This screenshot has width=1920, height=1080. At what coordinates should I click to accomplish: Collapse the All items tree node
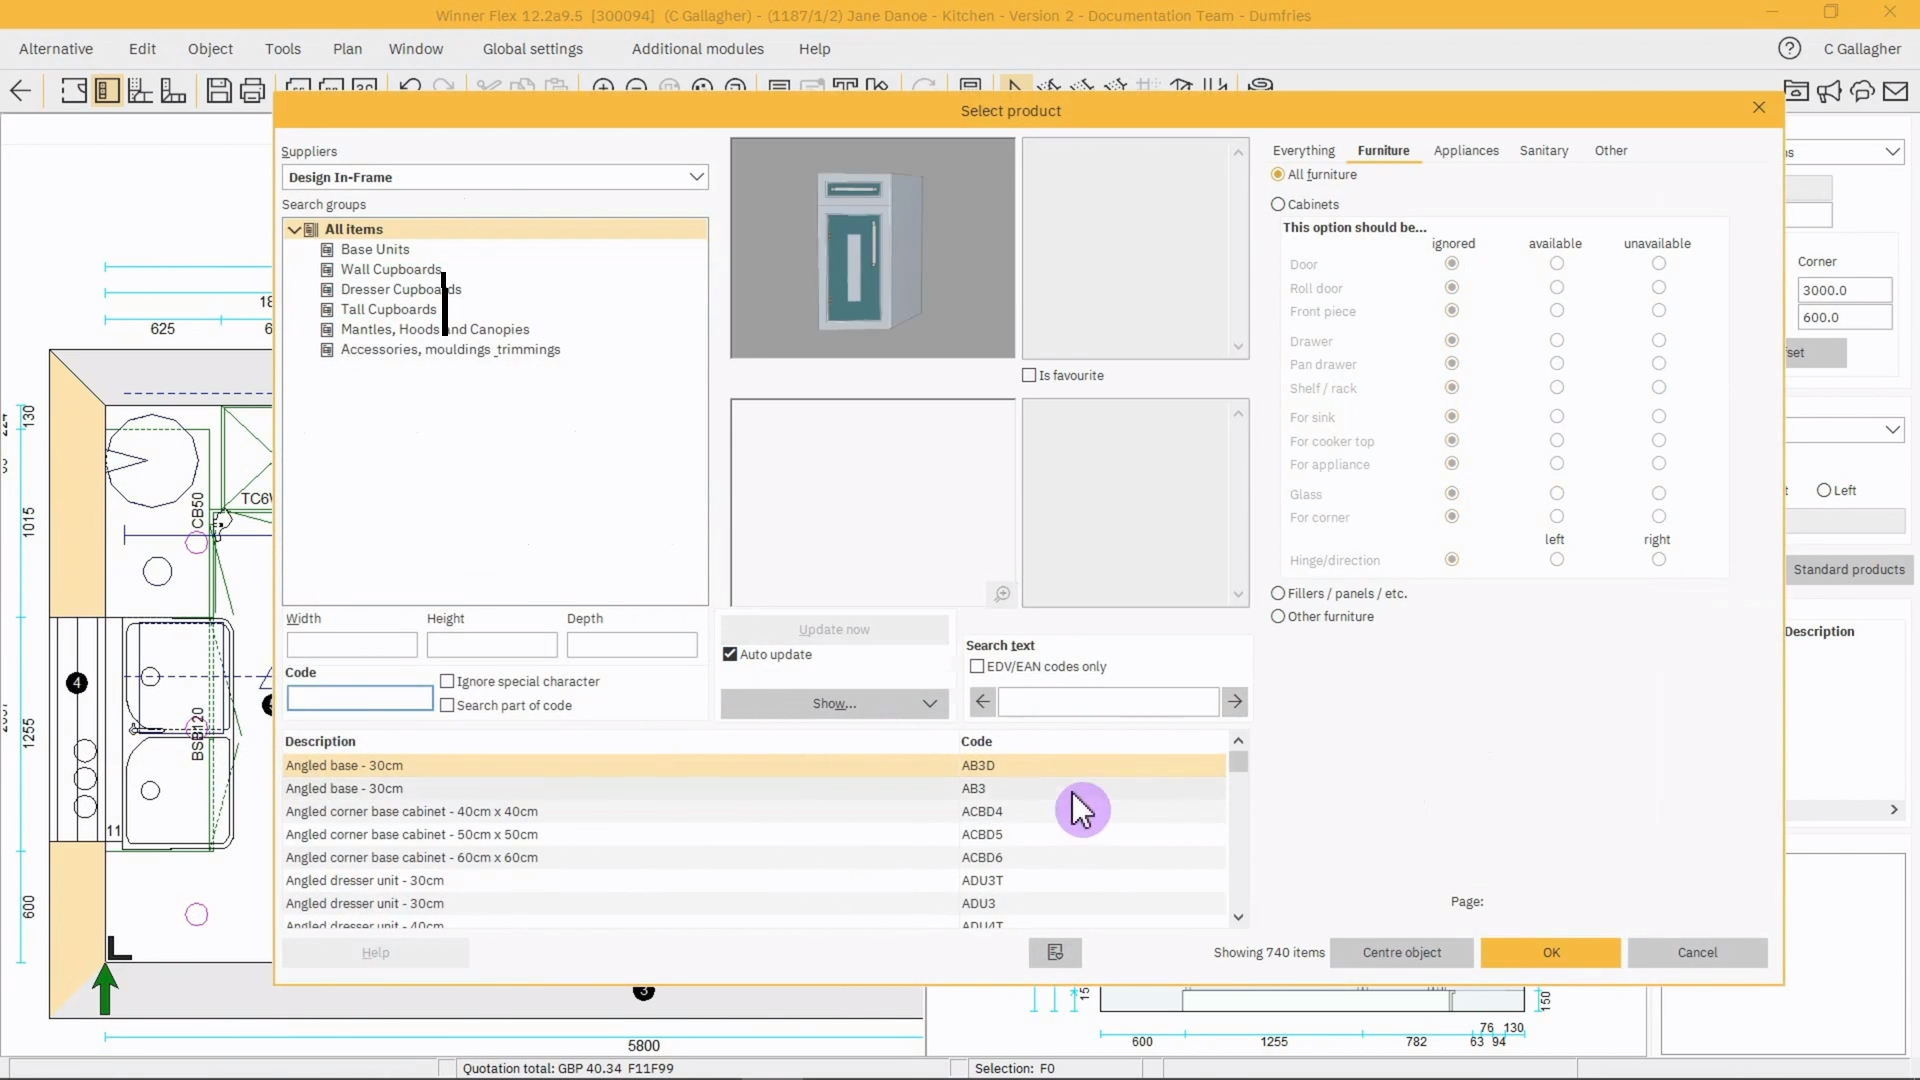[x=294, y=229]
